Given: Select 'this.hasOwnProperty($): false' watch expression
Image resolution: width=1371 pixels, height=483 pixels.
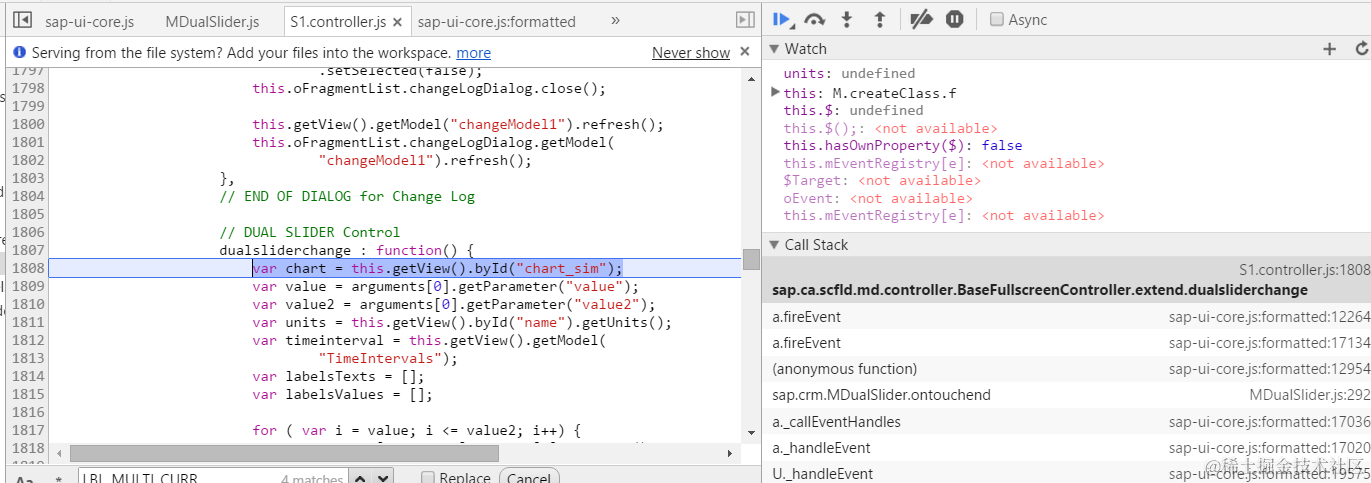Looking at the screenshot, I should point(903,145).
